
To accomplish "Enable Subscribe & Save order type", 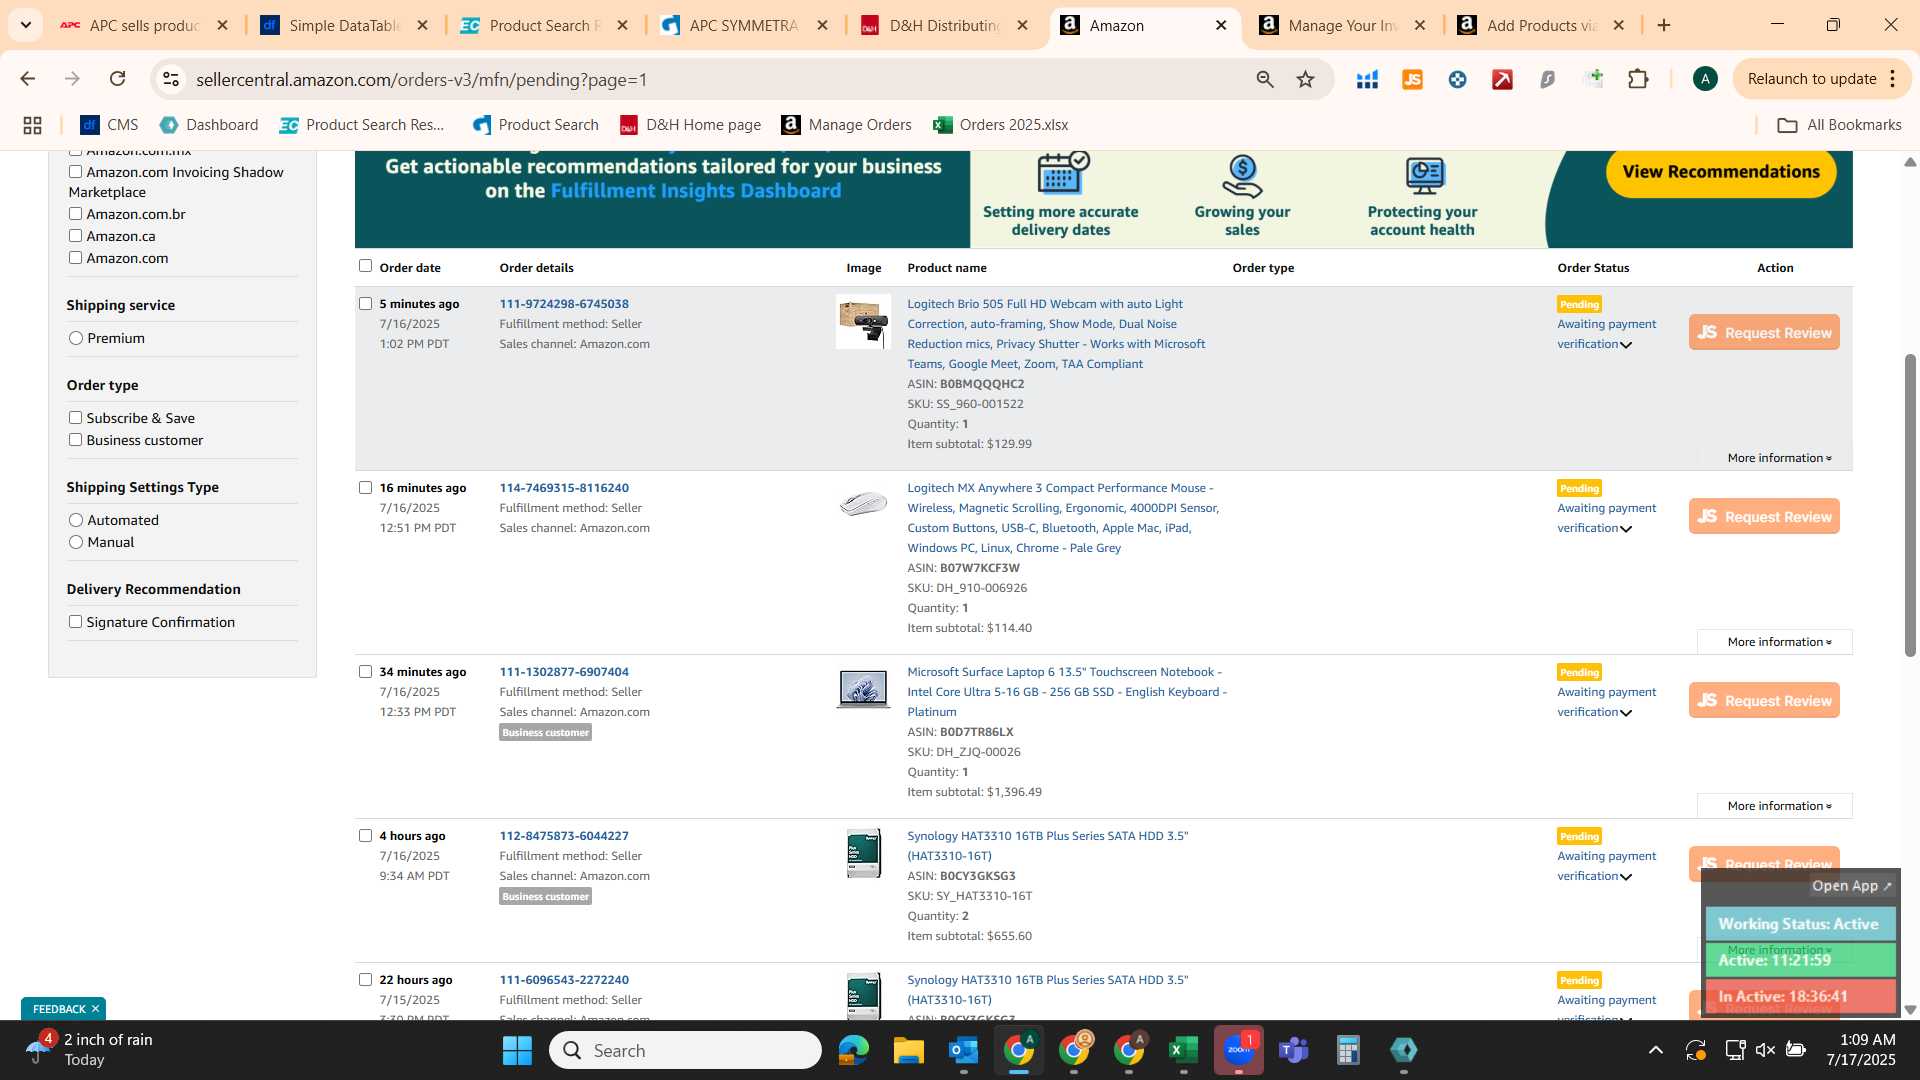I will (75, 418).
